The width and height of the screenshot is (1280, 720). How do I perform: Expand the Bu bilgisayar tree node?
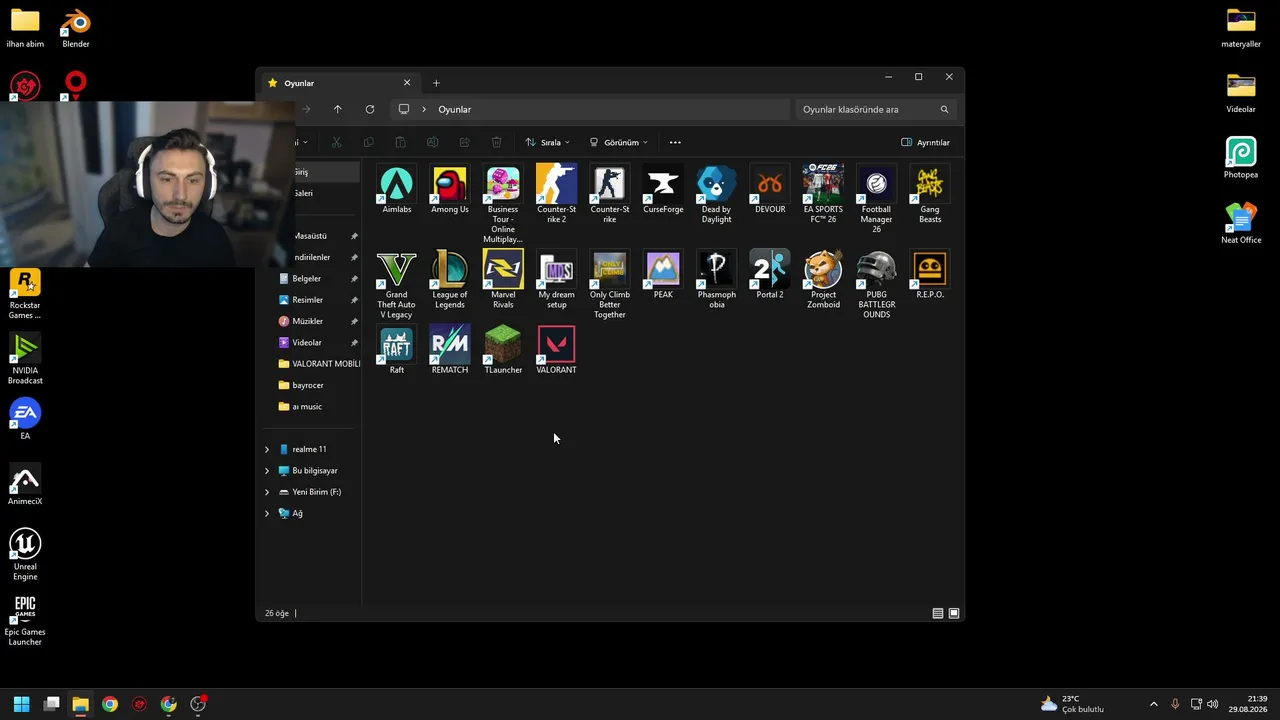point(267,471)
